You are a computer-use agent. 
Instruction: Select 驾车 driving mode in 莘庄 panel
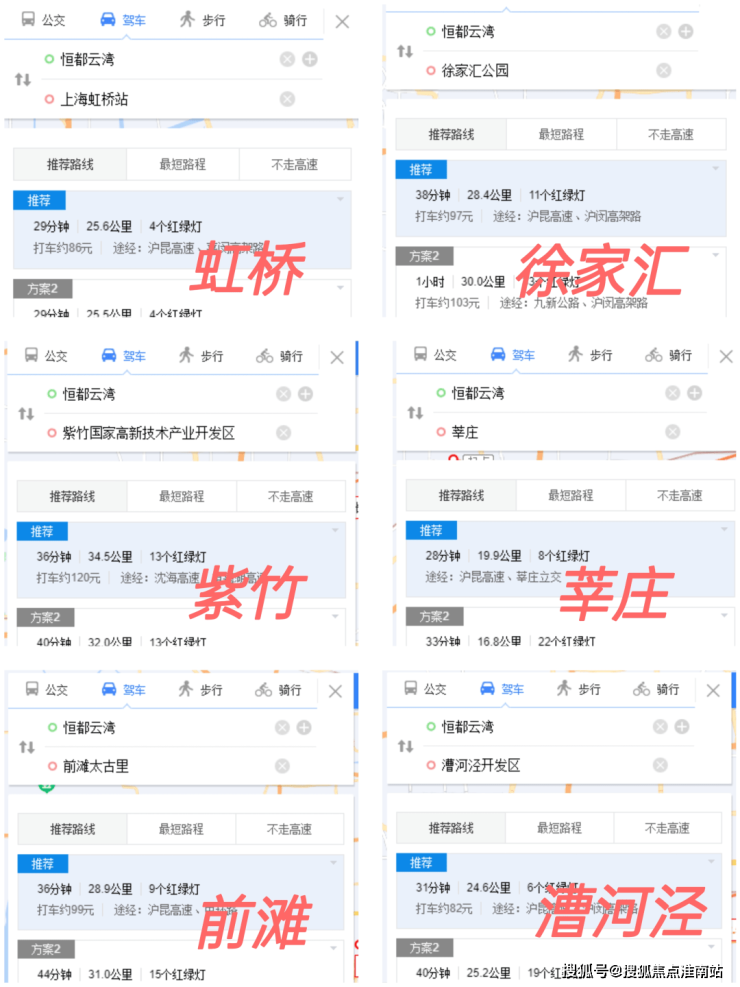coord(512,355)
